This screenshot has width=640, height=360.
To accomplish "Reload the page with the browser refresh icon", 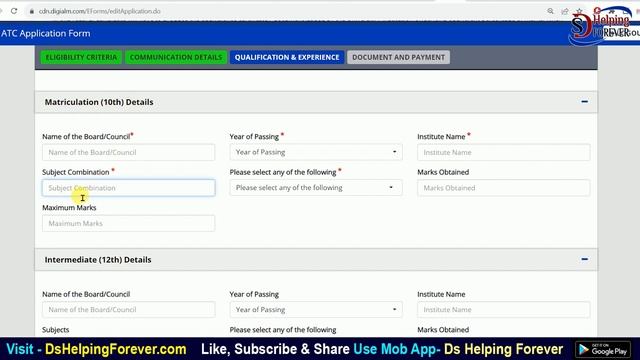I will pyautogui.click(x=14, y=11).
